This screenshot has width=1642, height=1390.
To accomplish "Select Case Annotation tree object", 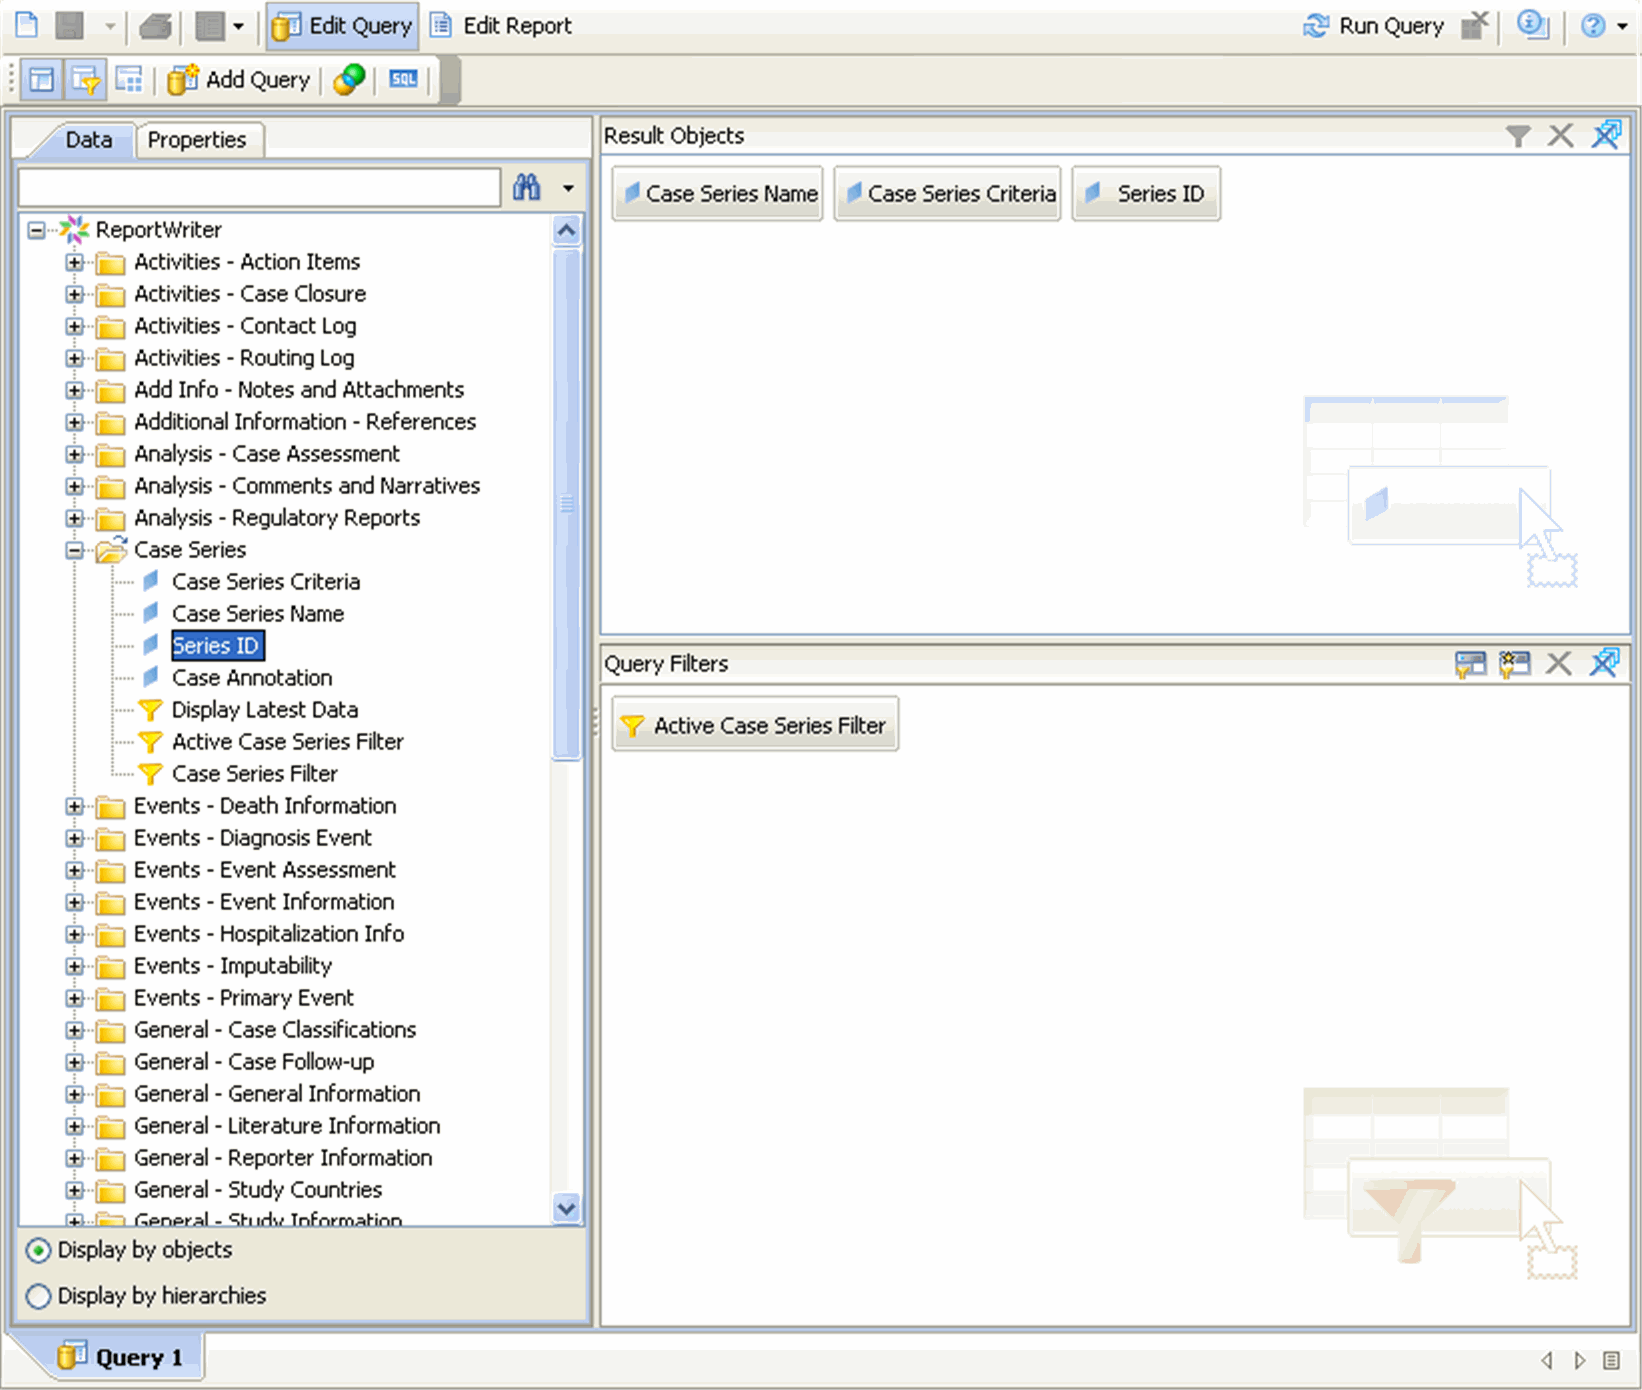I will tap(252, 678).
